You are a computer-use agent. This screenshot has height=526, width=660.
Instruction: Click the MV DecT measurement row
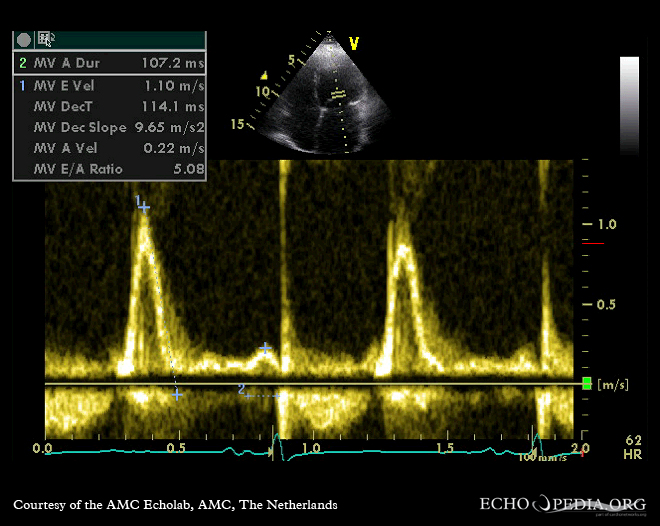click(x=109, y=106)
